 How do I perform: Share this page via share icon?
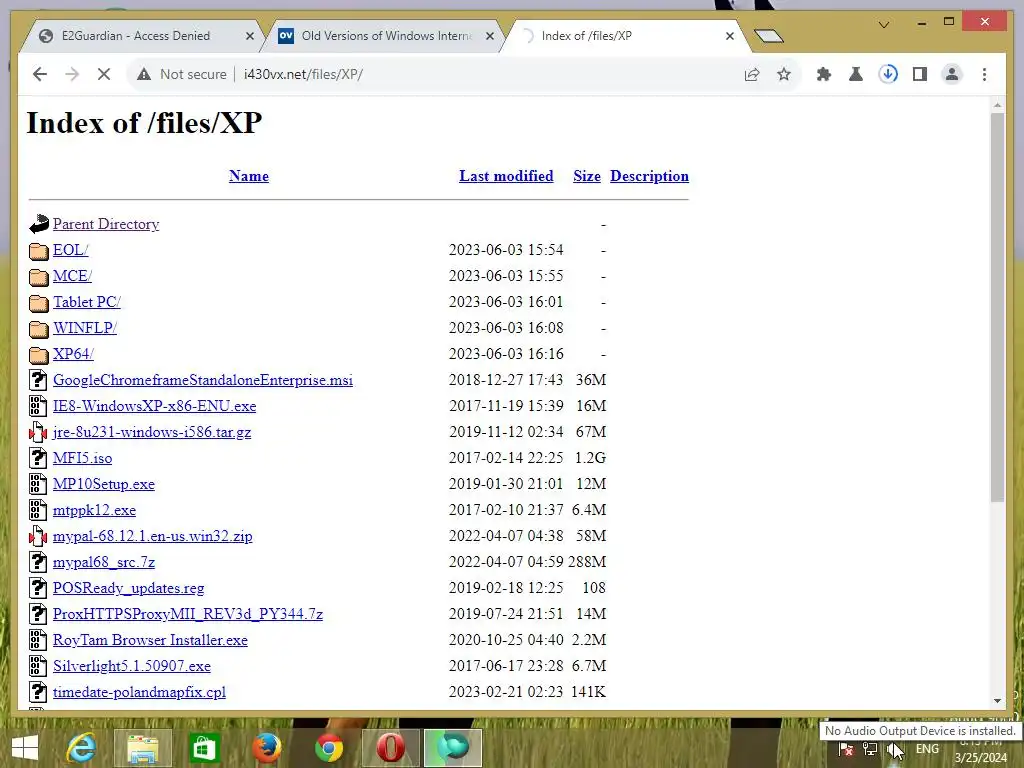[x=752, y=74]
